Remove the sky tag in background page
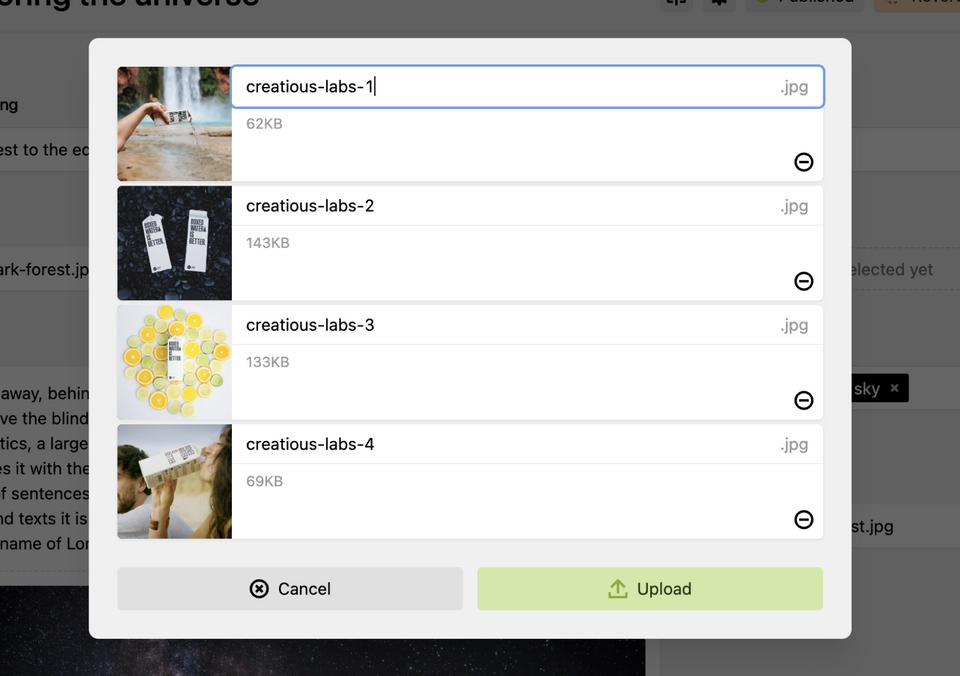The image size is (960, 676). coord(894,388)
